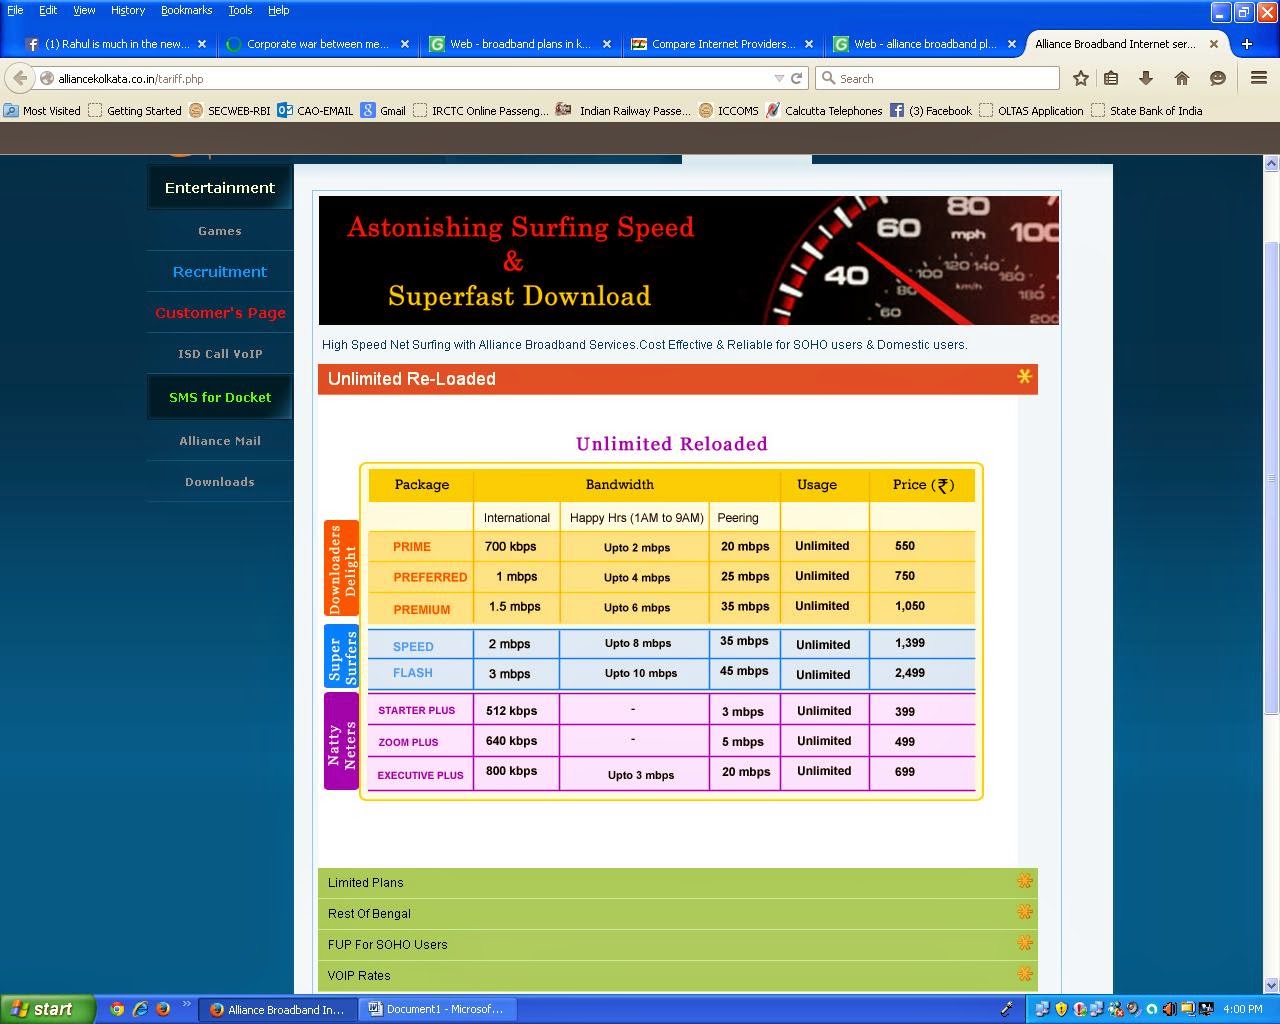Image resolution: width=1280 pixels, height=1024 pixels.
Task: Open the View menu
Action: [x=84, y=10]
